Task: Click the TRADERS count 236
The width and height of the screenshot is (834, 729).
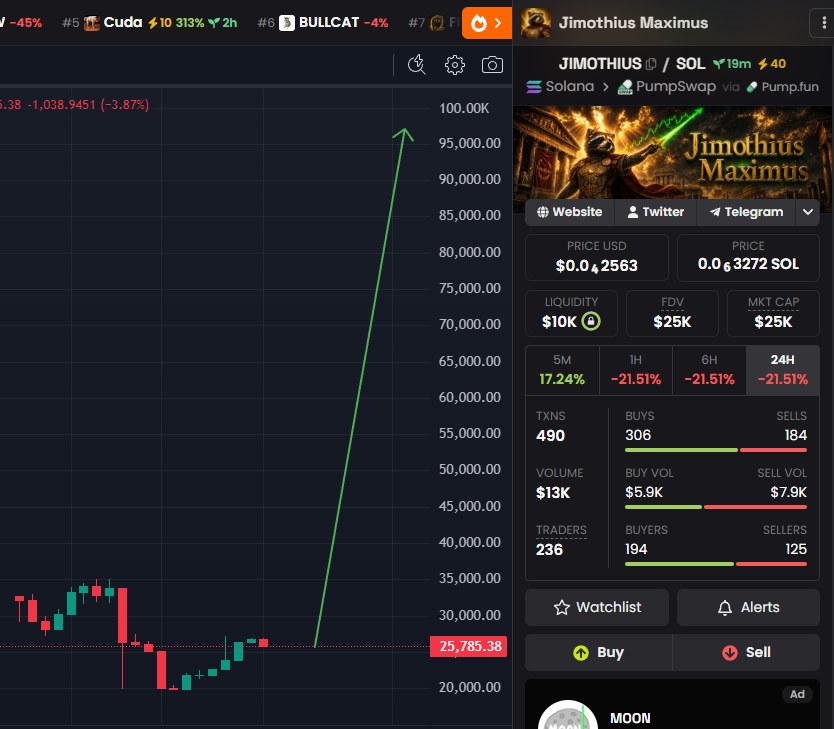Action: click(549, 550)
